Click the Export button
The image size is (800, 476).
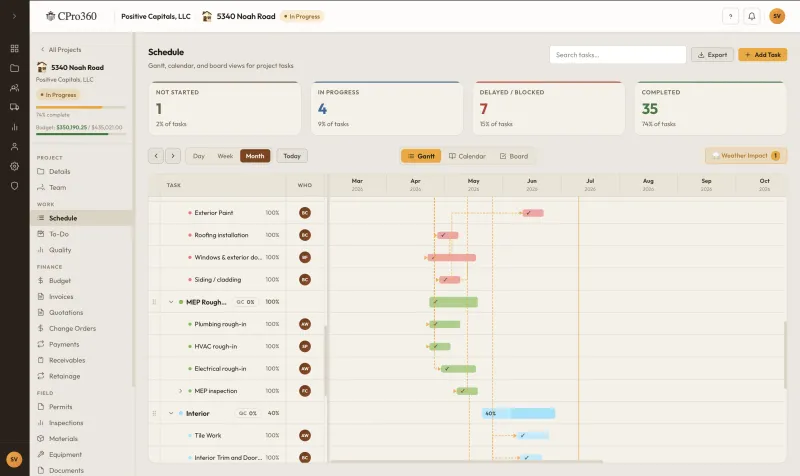tap(712, 55)
